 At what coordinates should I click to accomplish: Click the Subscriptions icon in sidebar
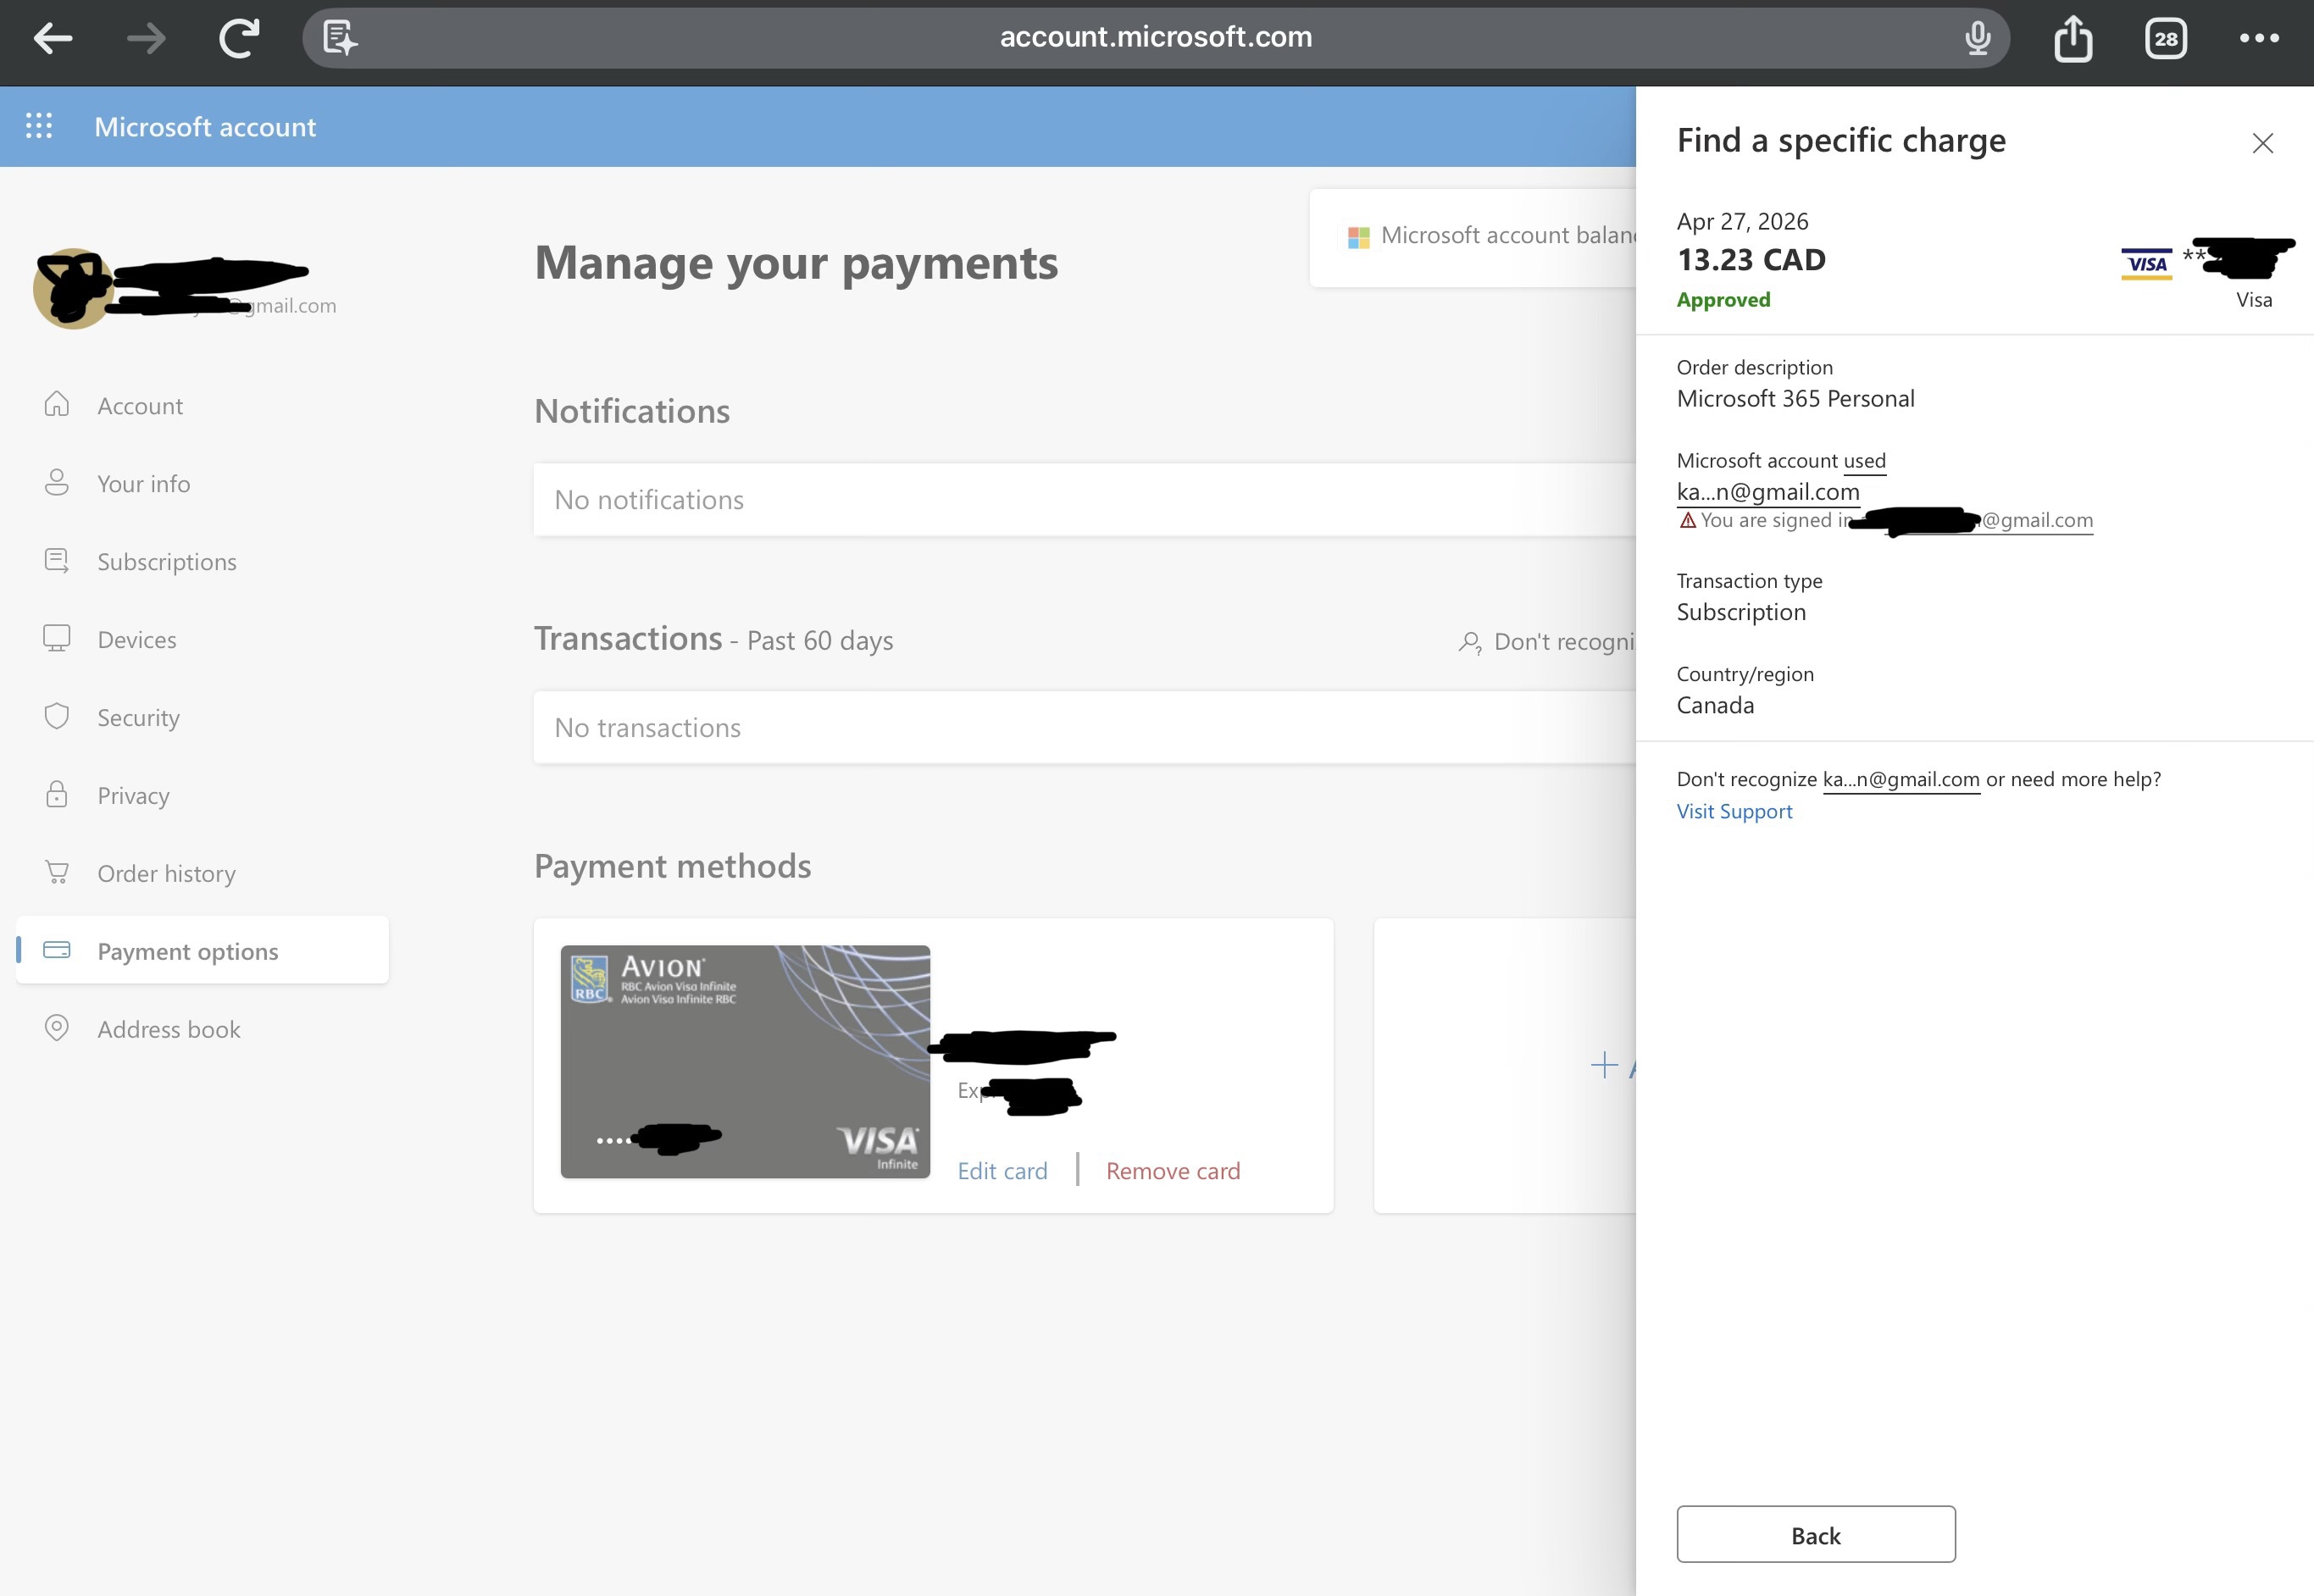pos(57,560)
